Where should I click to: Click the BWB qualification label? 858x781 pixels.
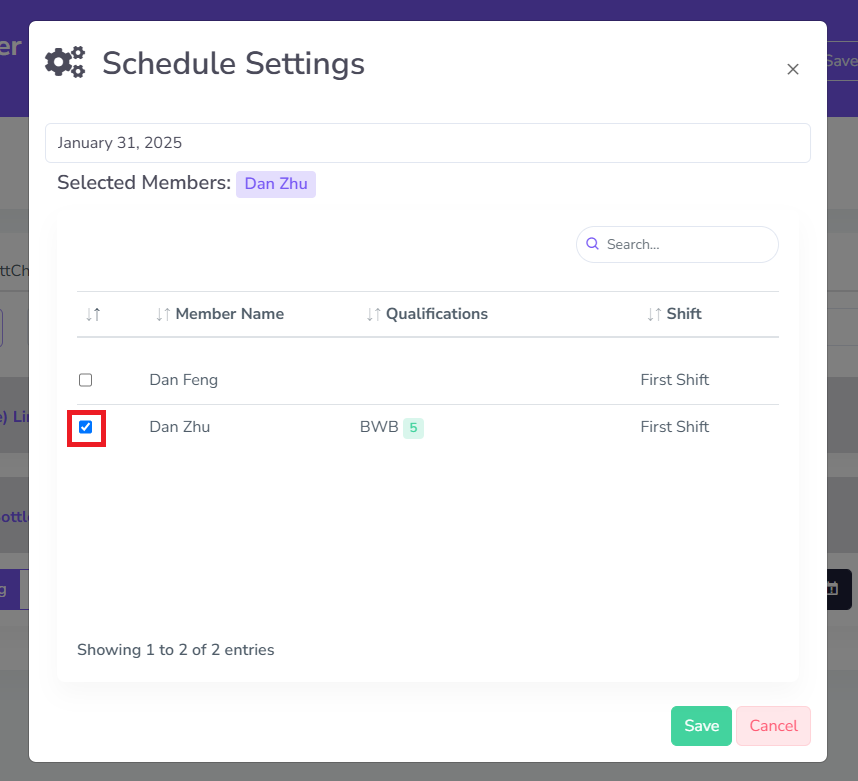coord(379,427)
